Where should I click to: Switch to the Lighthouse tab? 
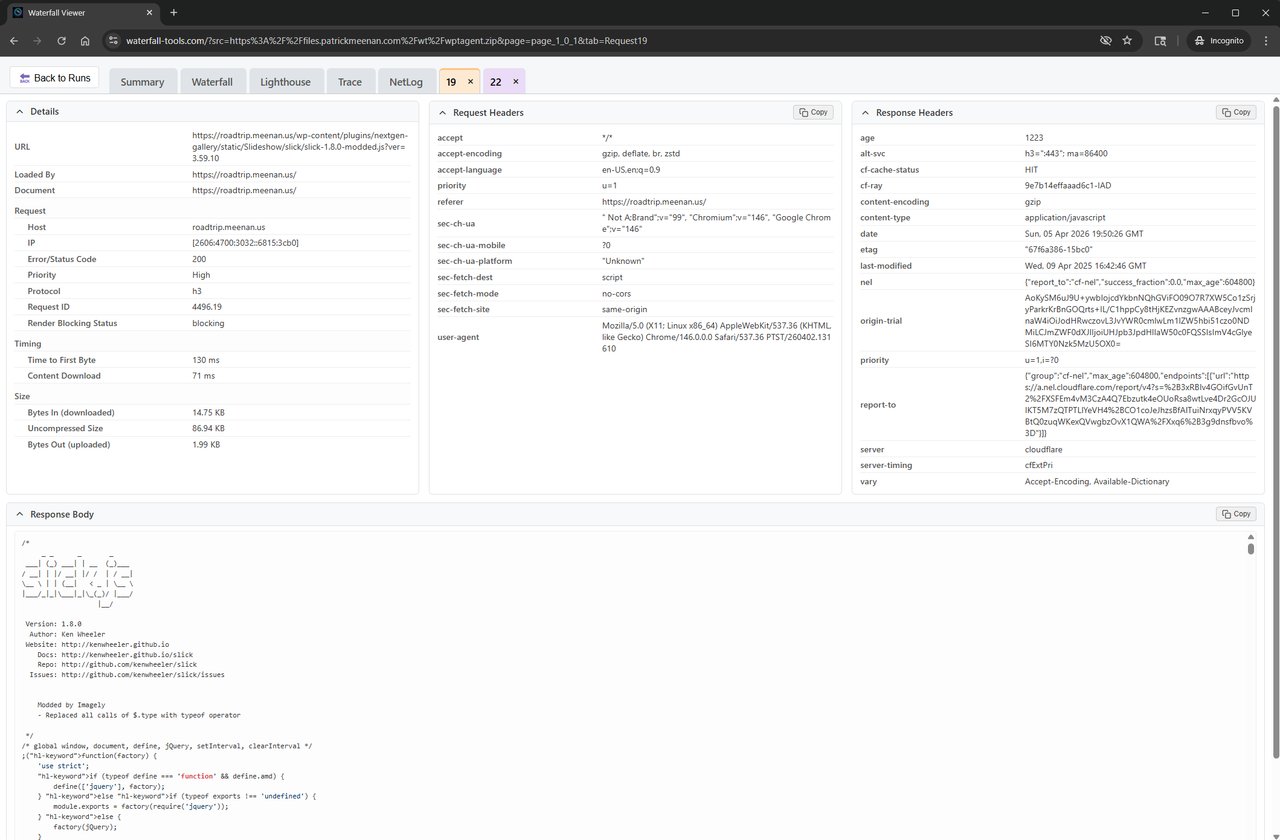tap(285, 81)
